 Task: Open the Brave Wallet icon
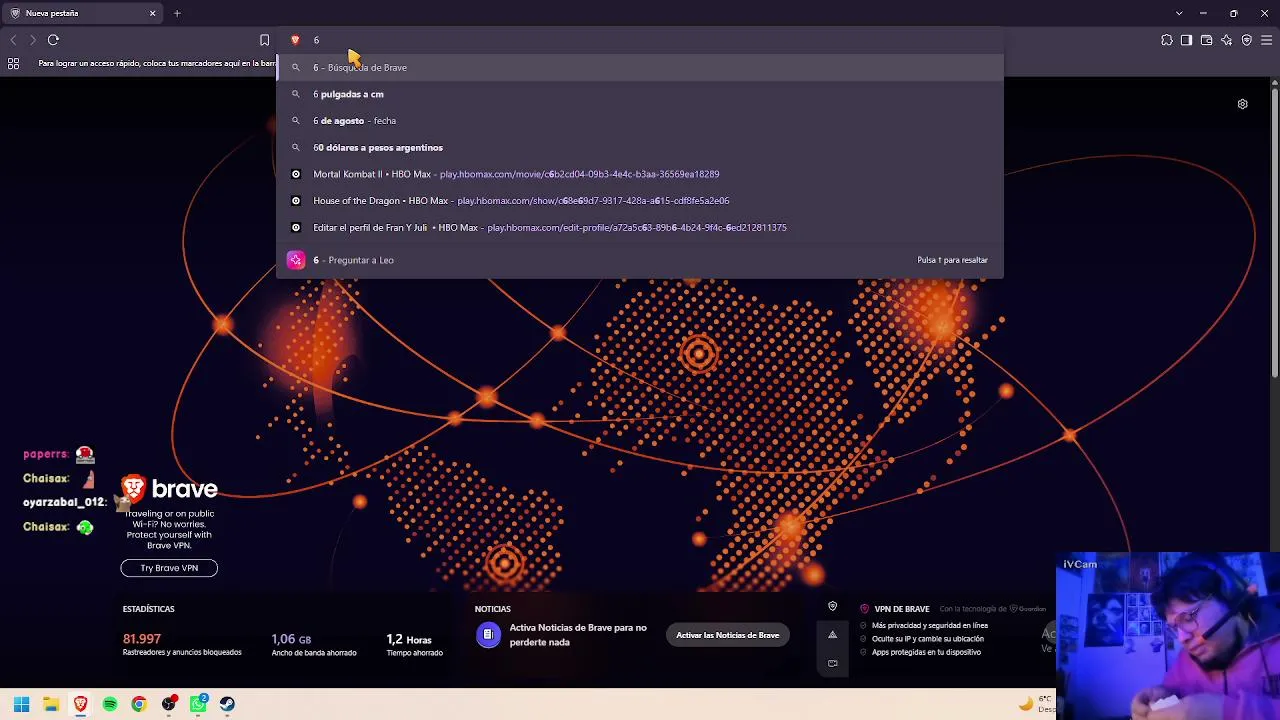coord(1206,40)
